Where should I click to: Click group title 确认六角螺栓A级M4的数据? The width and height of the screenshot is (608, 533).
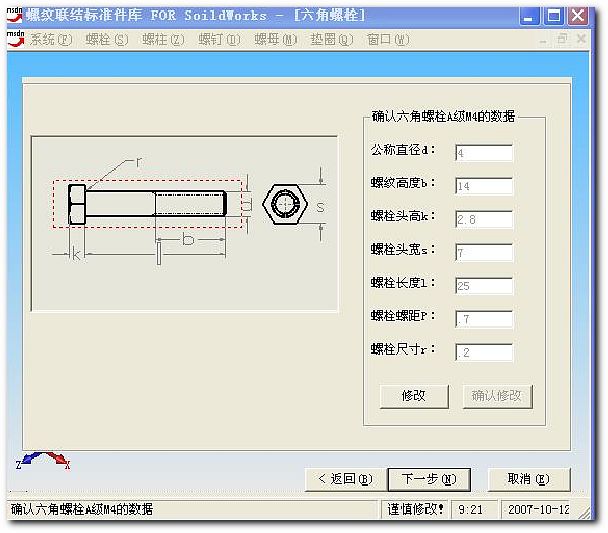pyautogui.click(x=443, y=116)
